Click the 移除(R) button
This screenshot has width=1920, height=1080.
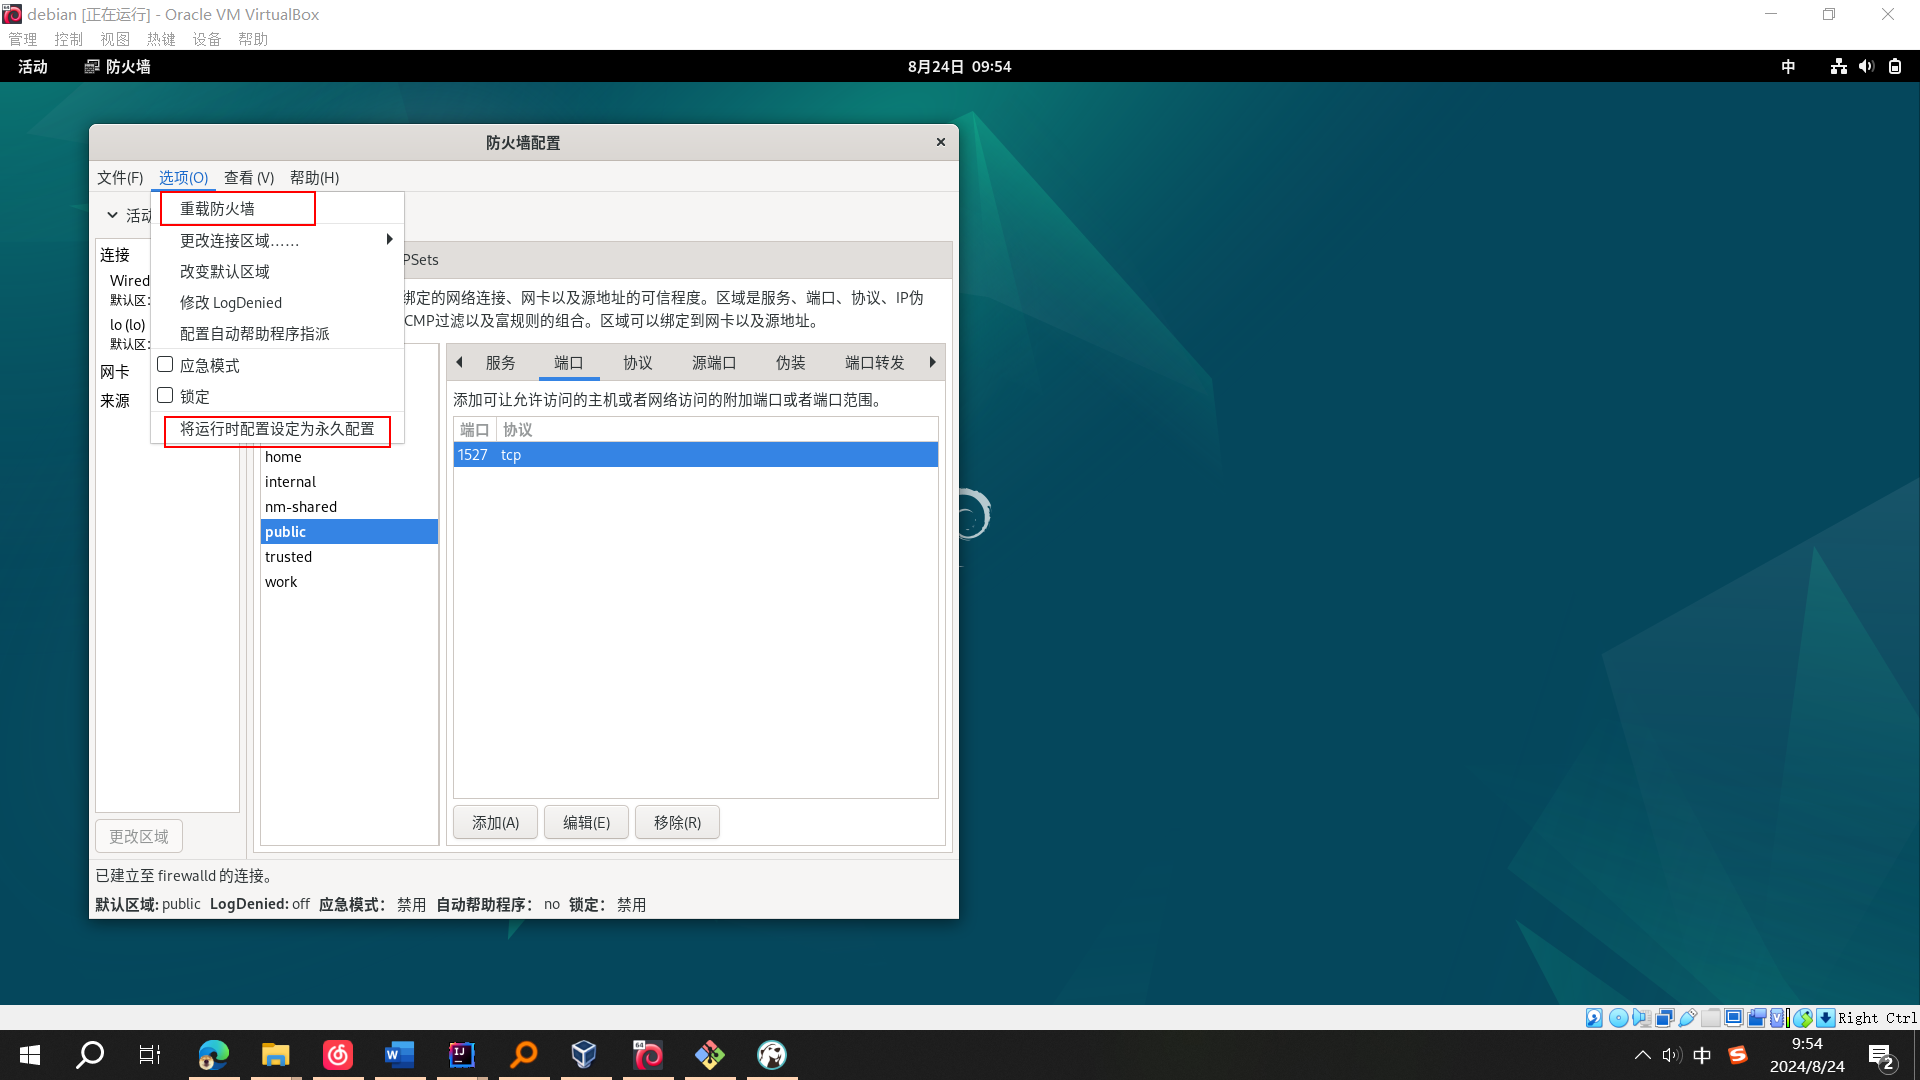point(677,822)
